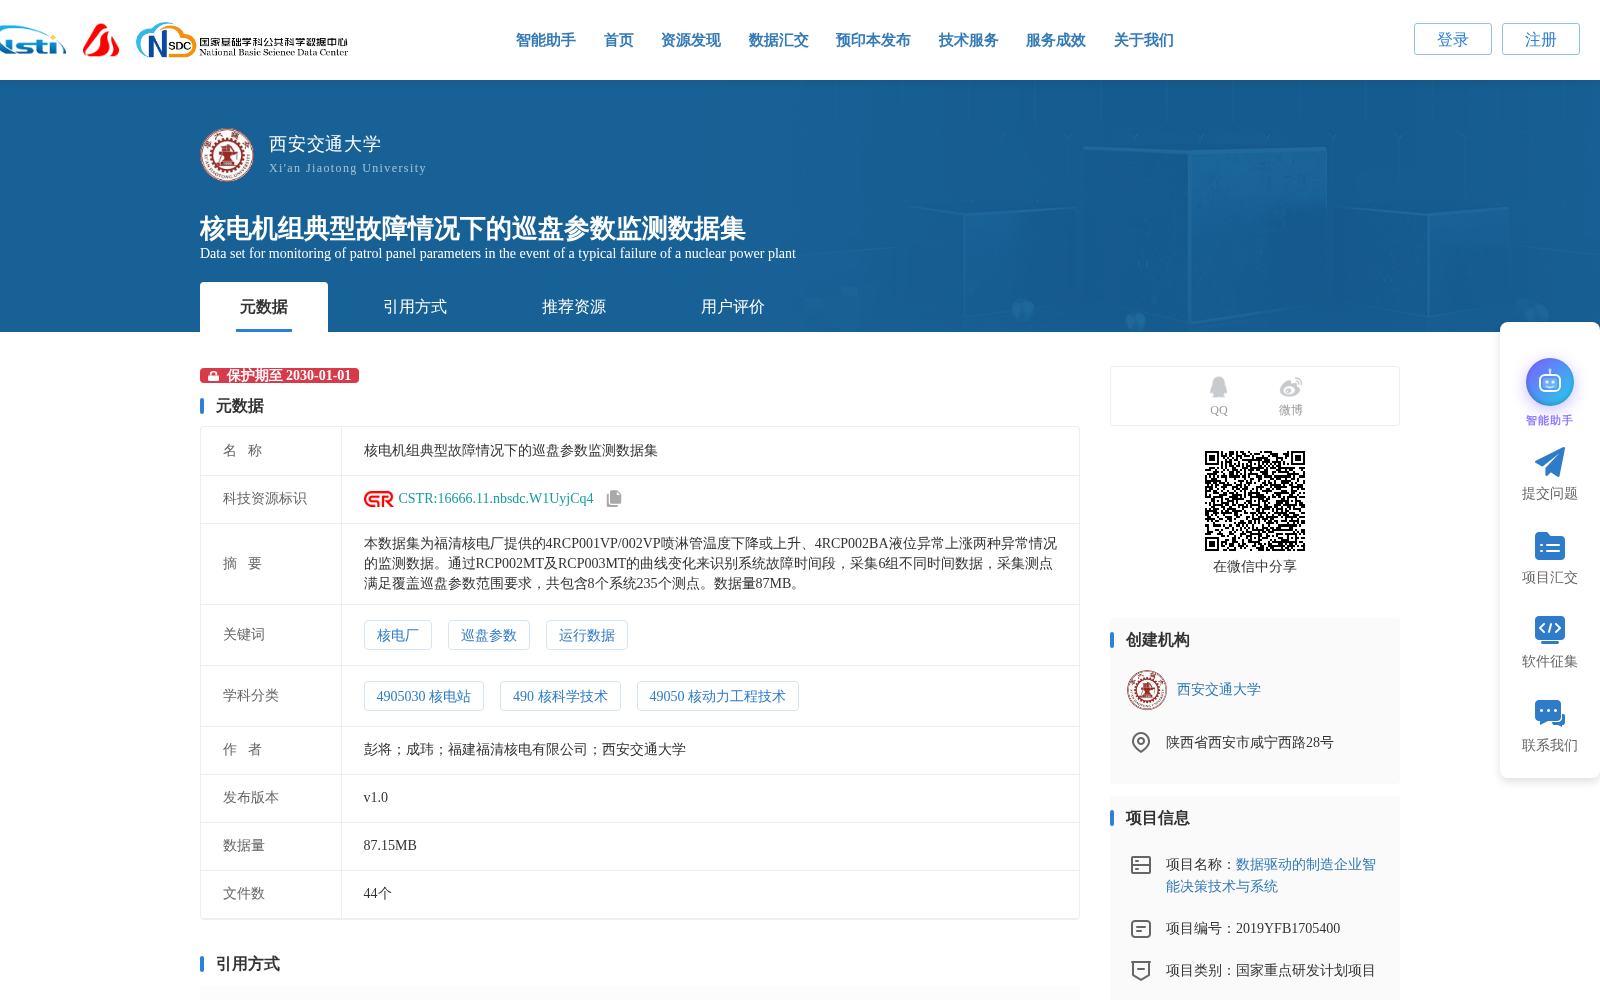
Task: Click the data size value 87.15MB
Action: click(x=390, y=846)
